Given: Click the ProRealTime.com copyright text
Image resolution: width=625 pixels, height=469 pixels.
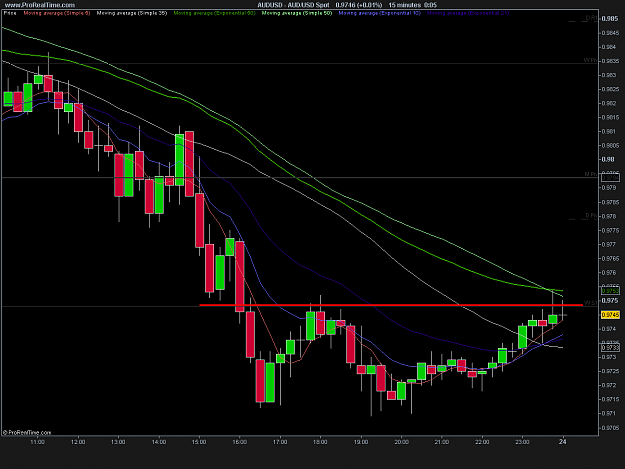Looking at the screenshot, I should pos(27,432).
